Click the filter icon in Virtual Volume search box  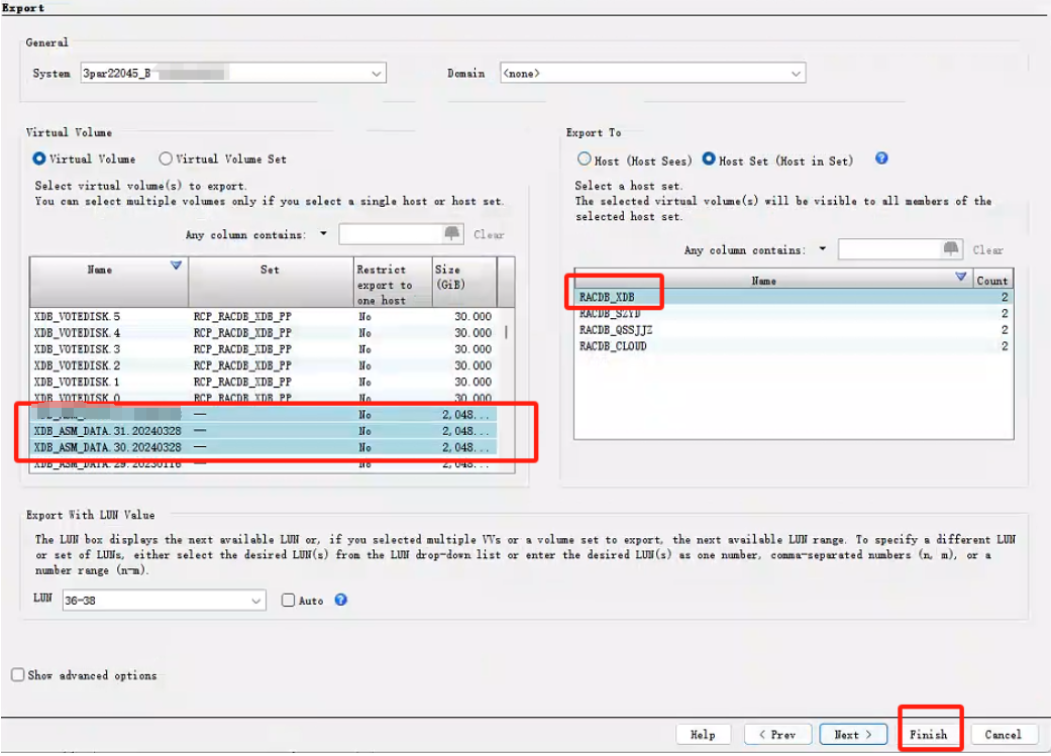452,233
